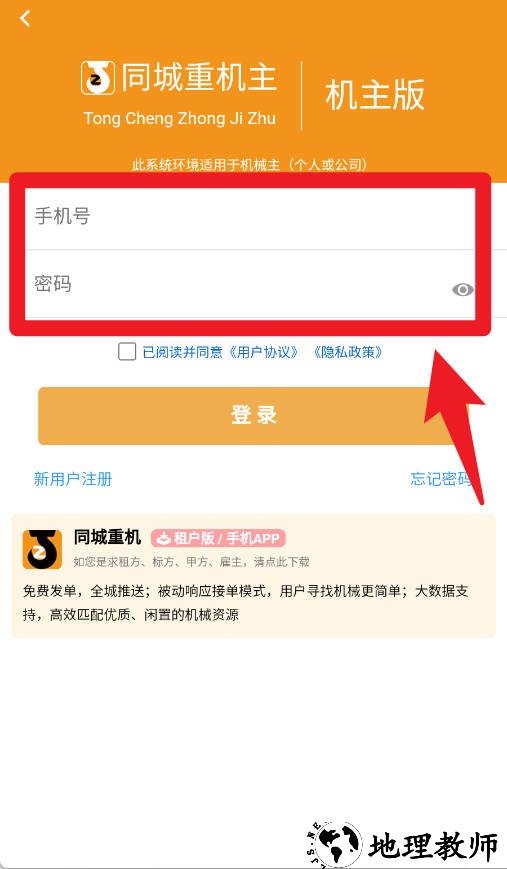The height and width of the screenshot is (869, 507).
Task: Tap the 地理教师 globe watermark logo
Action: click(334, 846)
